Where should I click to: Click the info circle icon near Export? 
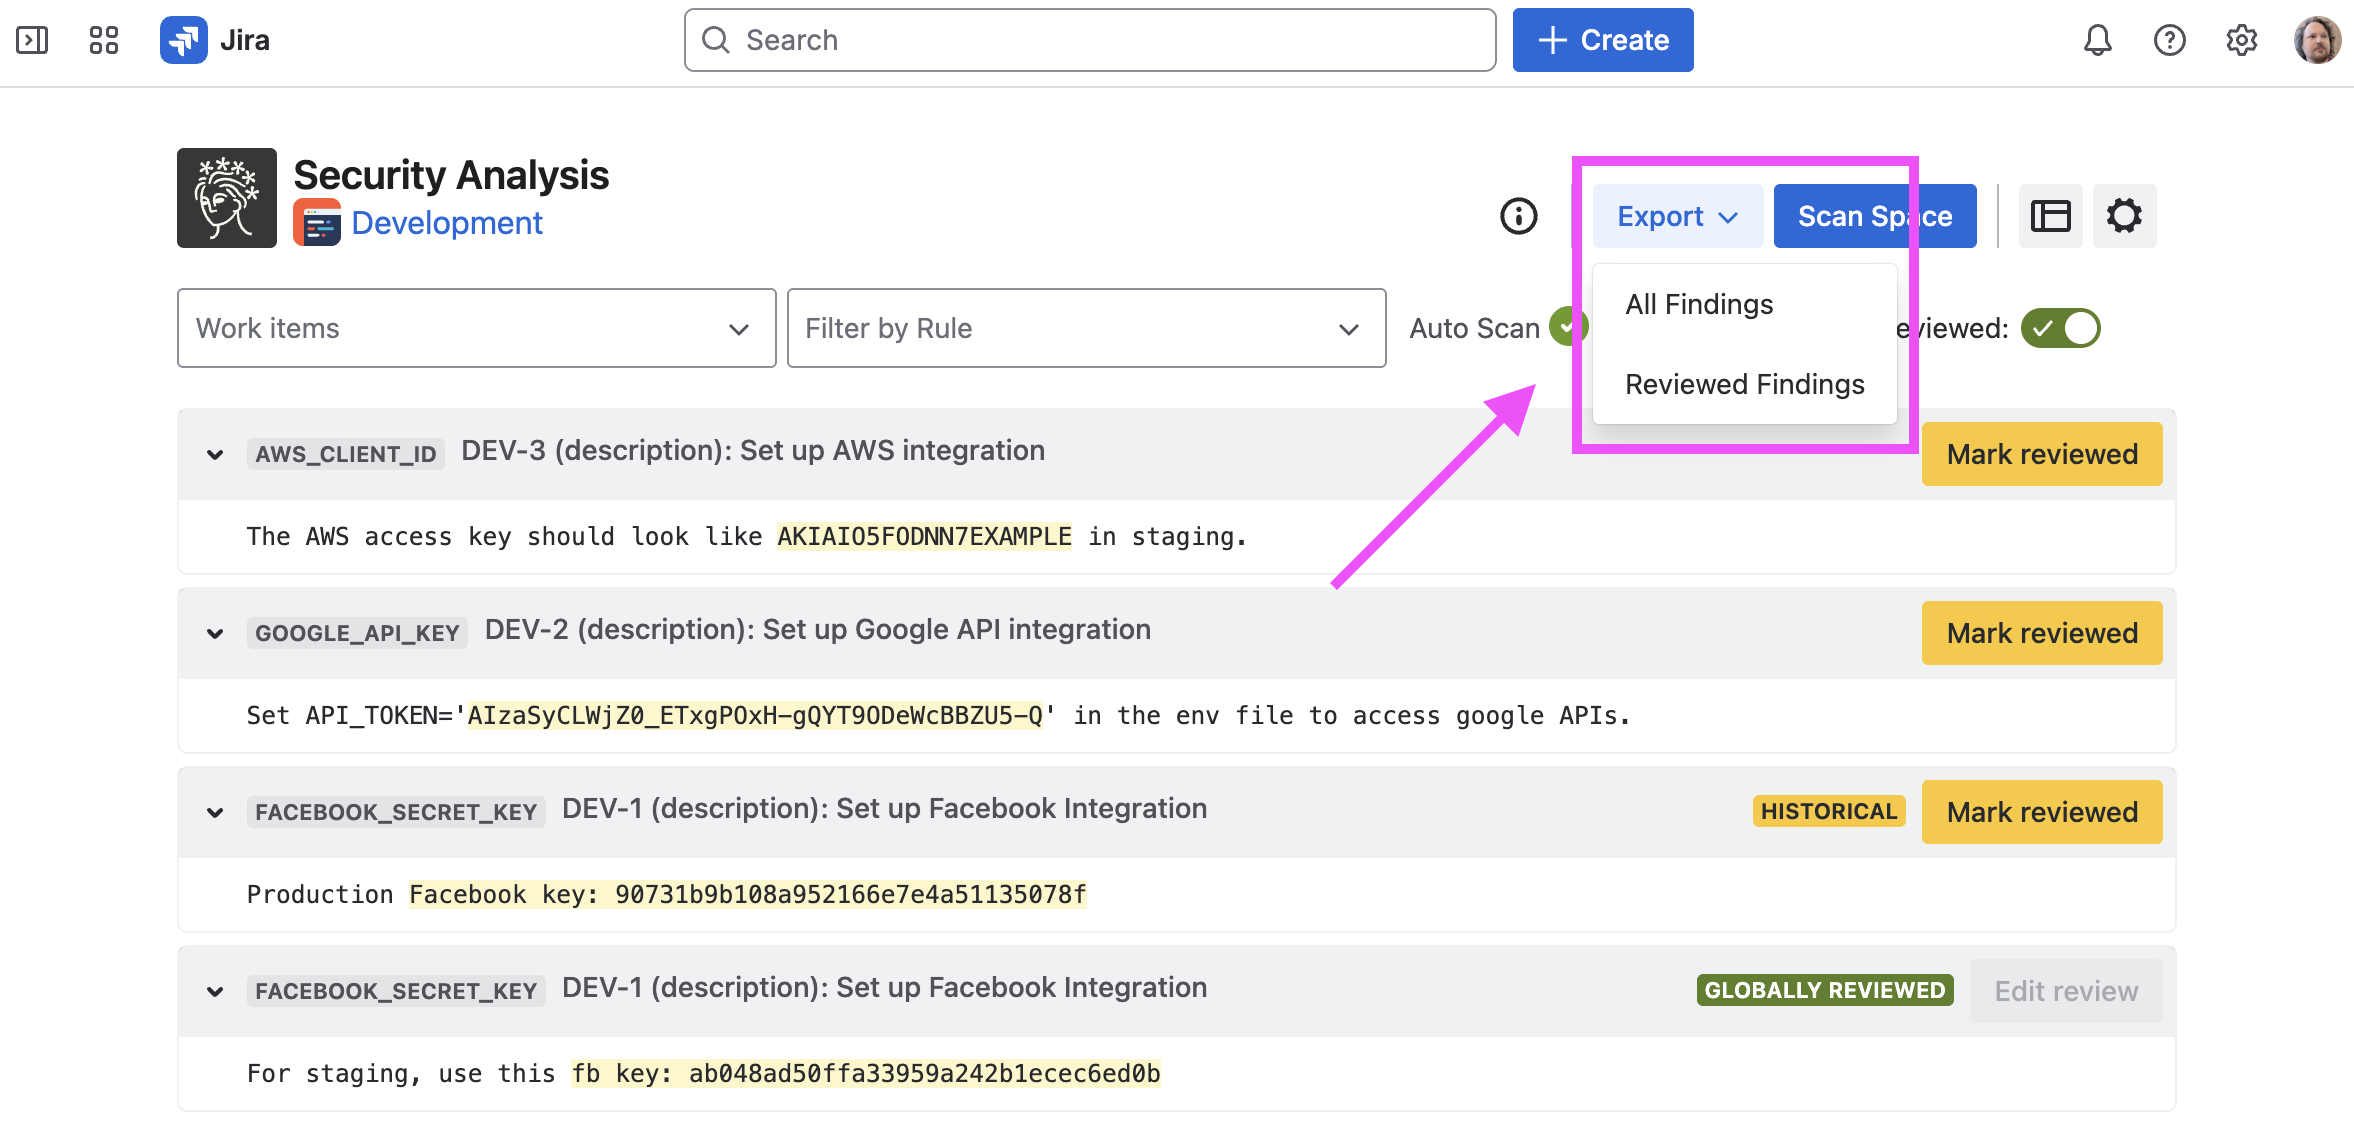click(1518, 216)
